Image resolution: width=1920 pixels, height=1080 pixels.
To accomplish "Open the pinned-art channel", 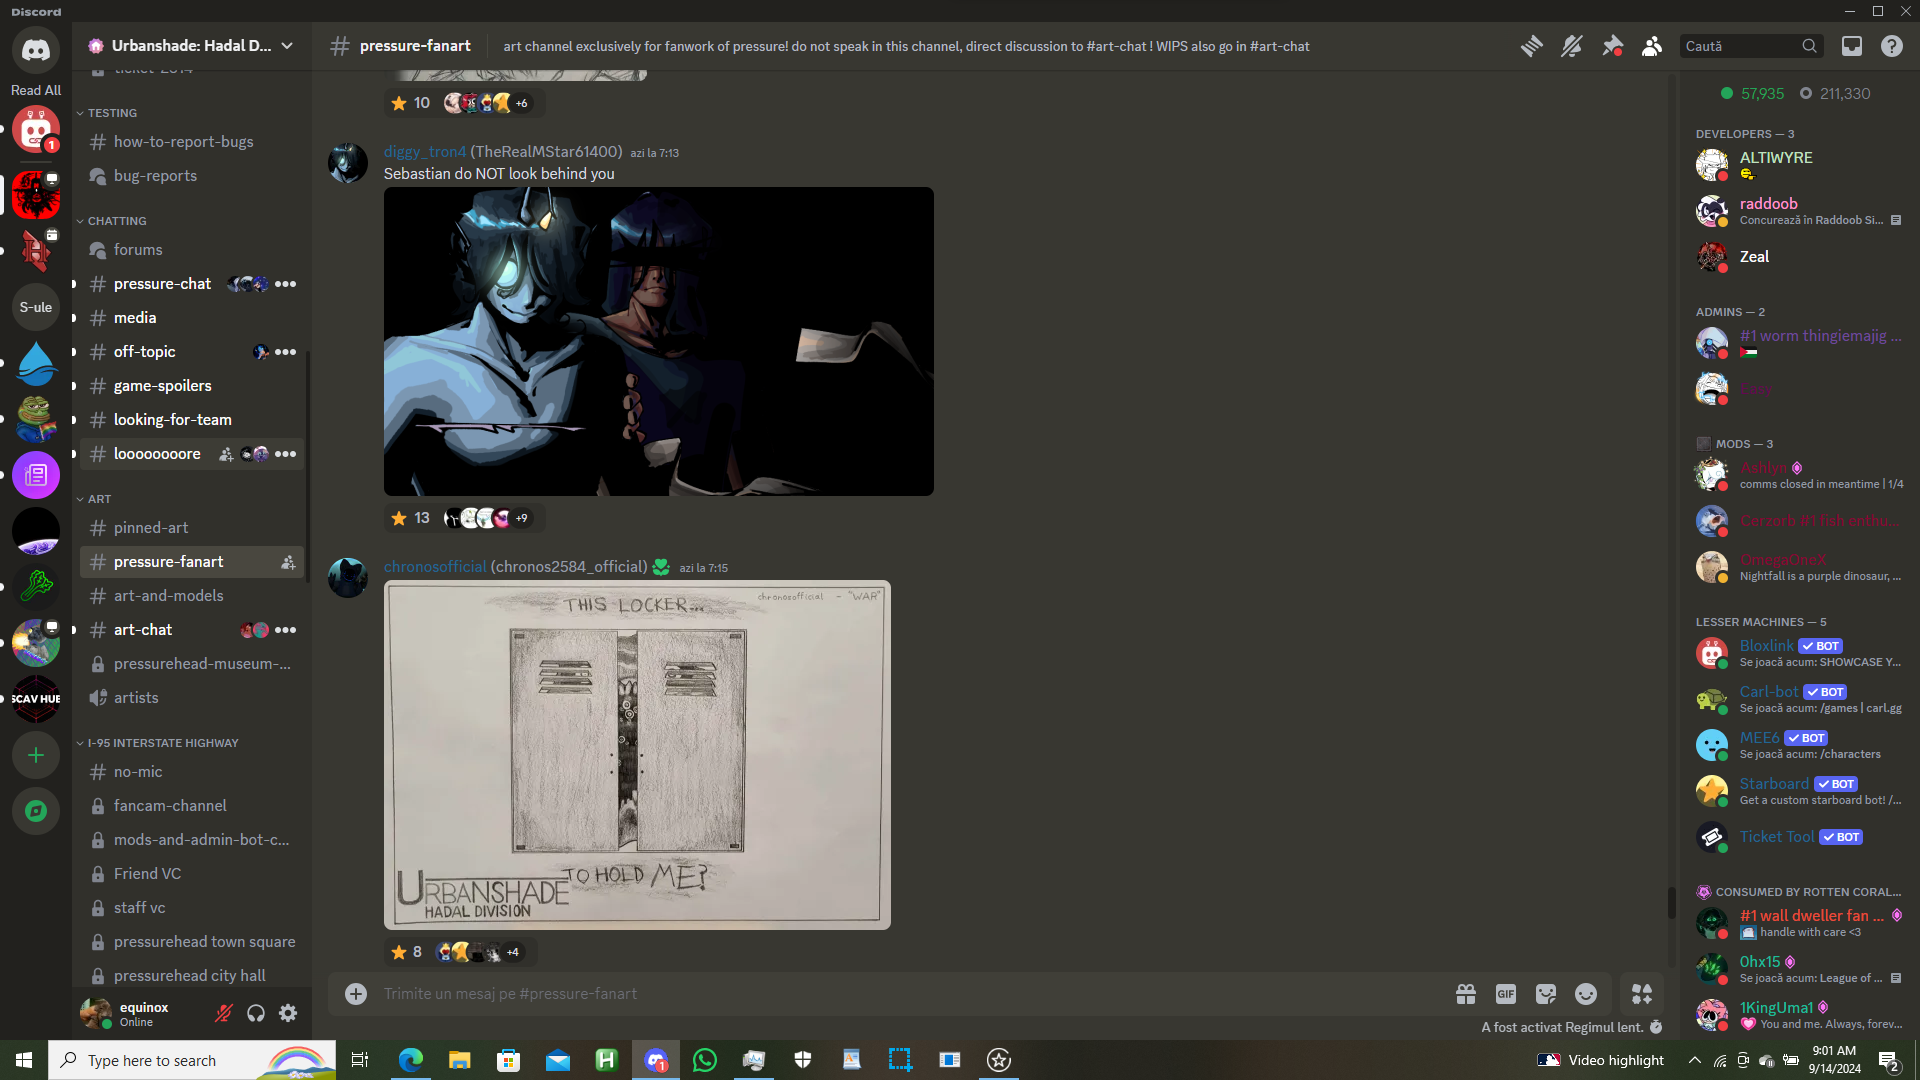I will 151,528.
